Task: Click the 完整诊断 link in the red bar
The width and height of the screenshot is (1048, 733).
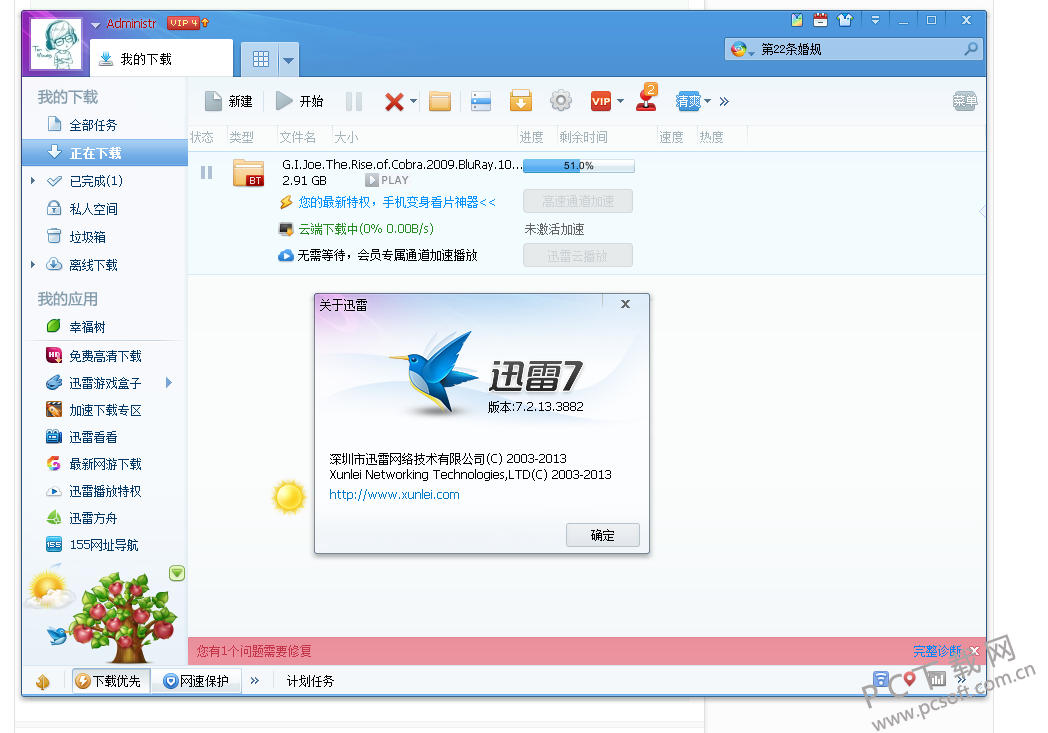Action: coord(937,651)
